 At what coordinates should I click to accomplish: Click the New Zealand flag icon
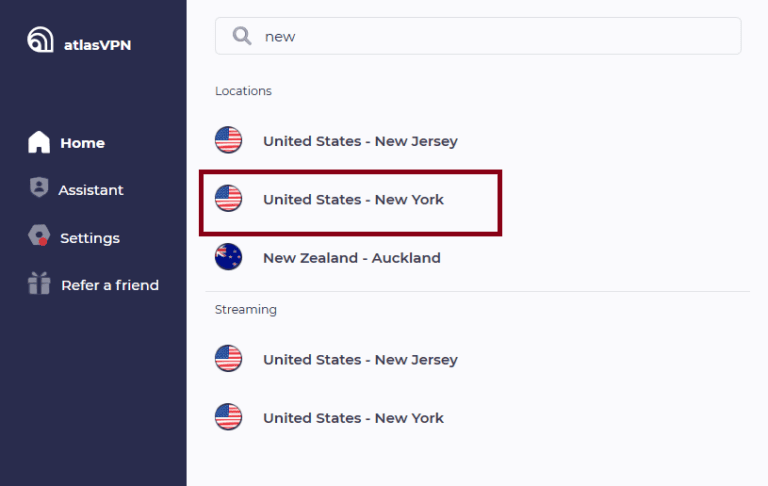click(229, 257)
